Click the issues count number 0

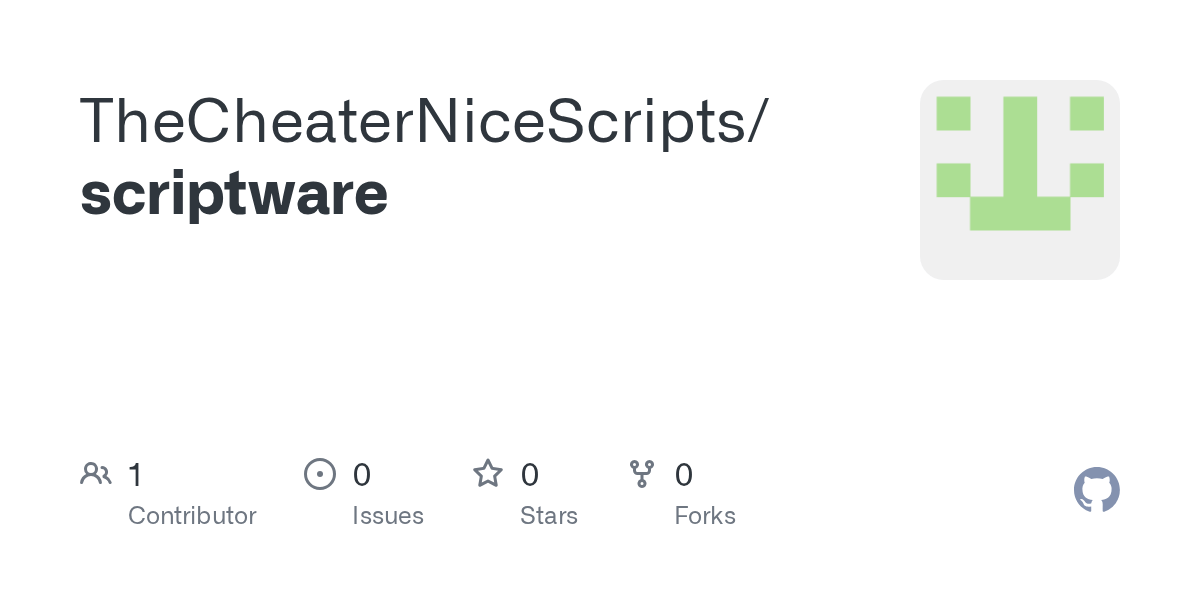click(362, 475)
